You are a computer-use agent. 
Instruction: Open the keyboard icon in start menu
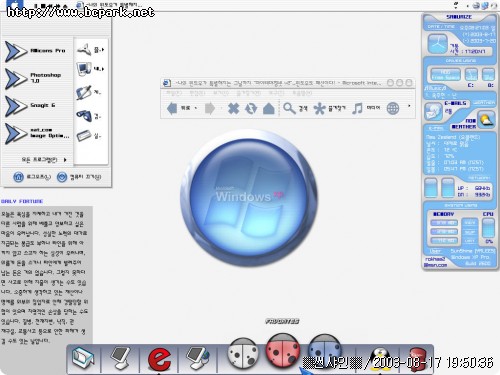pos(84,136)
